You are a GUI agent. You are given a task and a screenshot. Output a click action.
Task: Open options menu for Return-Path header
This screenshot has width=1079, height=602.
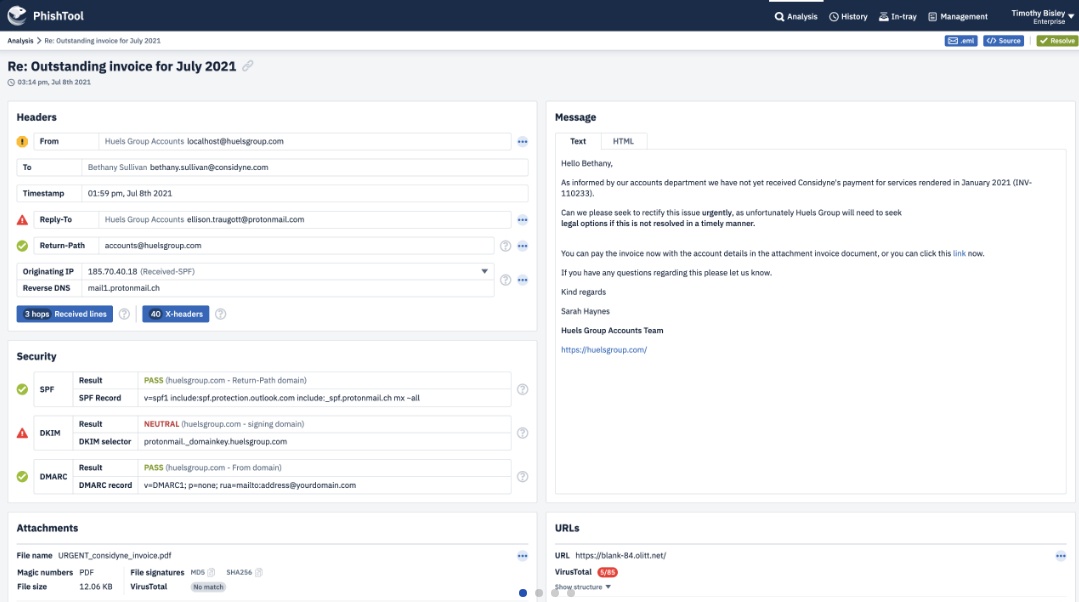coord(522,246)
